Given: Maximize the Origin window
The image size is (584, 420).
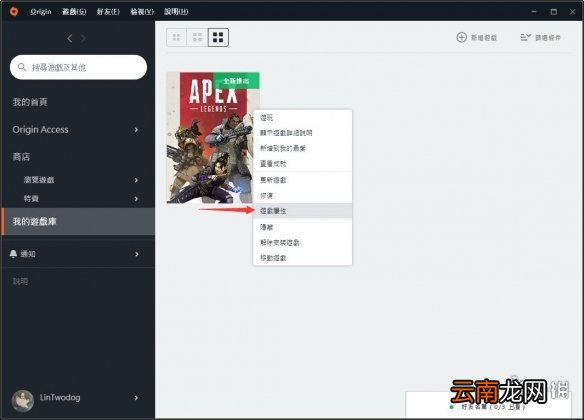Looking at the screenshot, I should [553, 12].
